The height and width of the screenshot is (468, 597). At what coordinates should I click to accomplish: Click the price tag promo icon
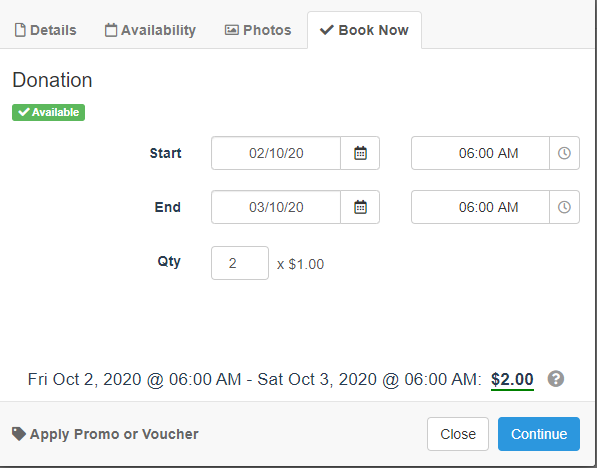pos(19,434)
